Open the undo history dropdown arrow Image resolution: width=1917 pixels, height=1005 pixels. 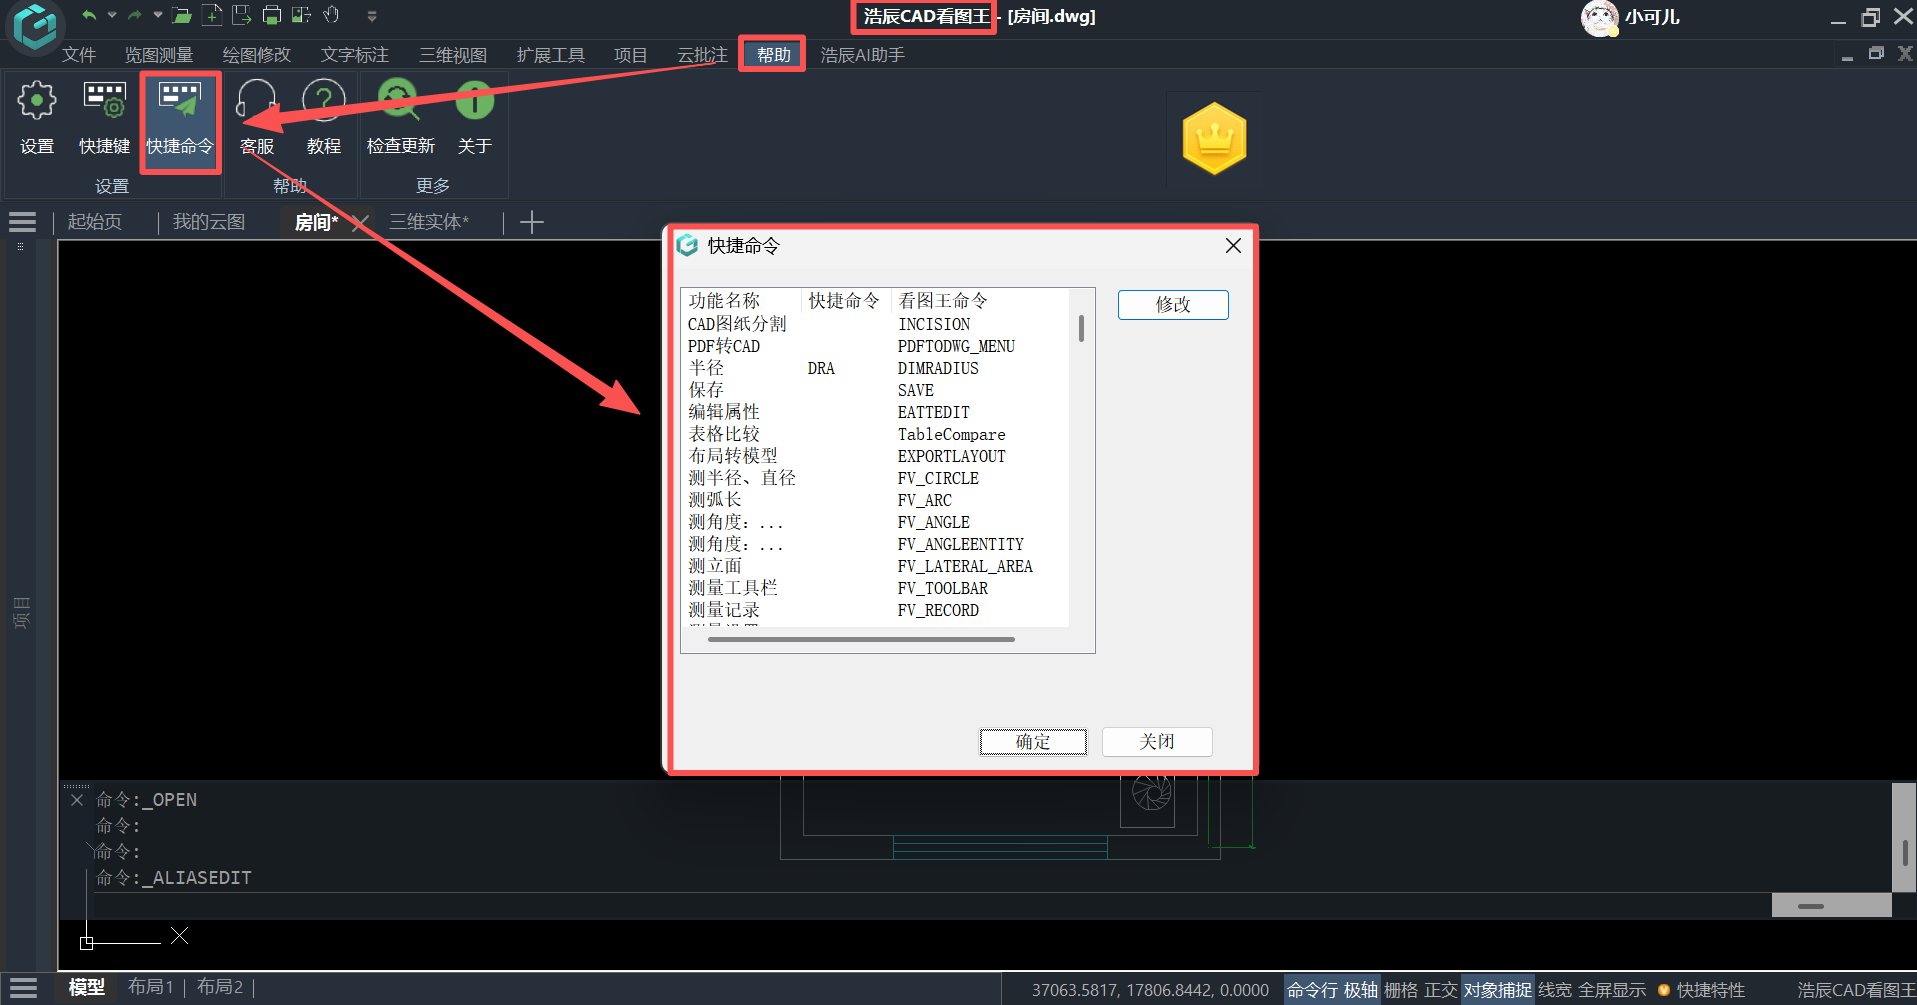pyautogui.click(x=112, y=15)
